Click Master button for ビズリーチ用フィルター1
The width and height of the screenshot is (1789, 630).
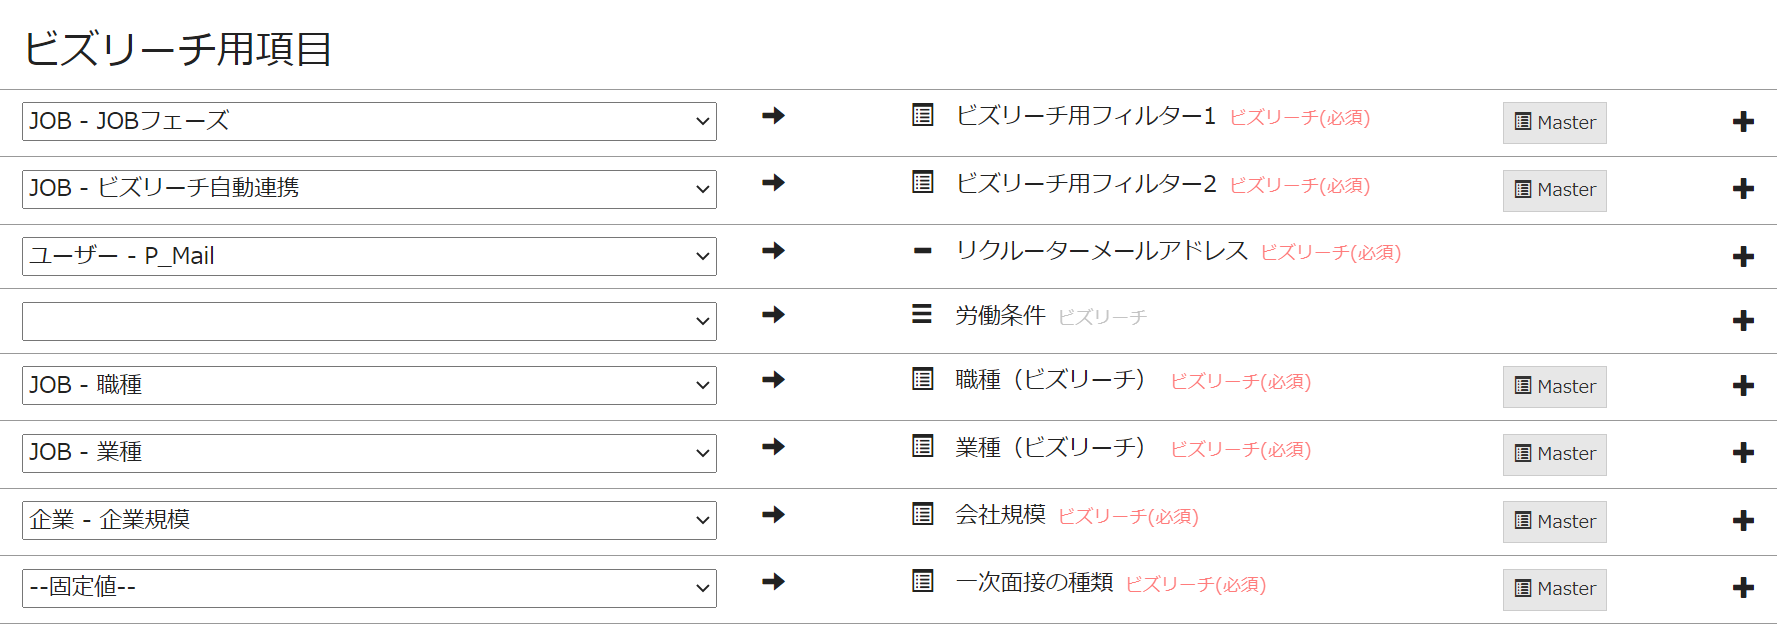(x=1554, y=123)
